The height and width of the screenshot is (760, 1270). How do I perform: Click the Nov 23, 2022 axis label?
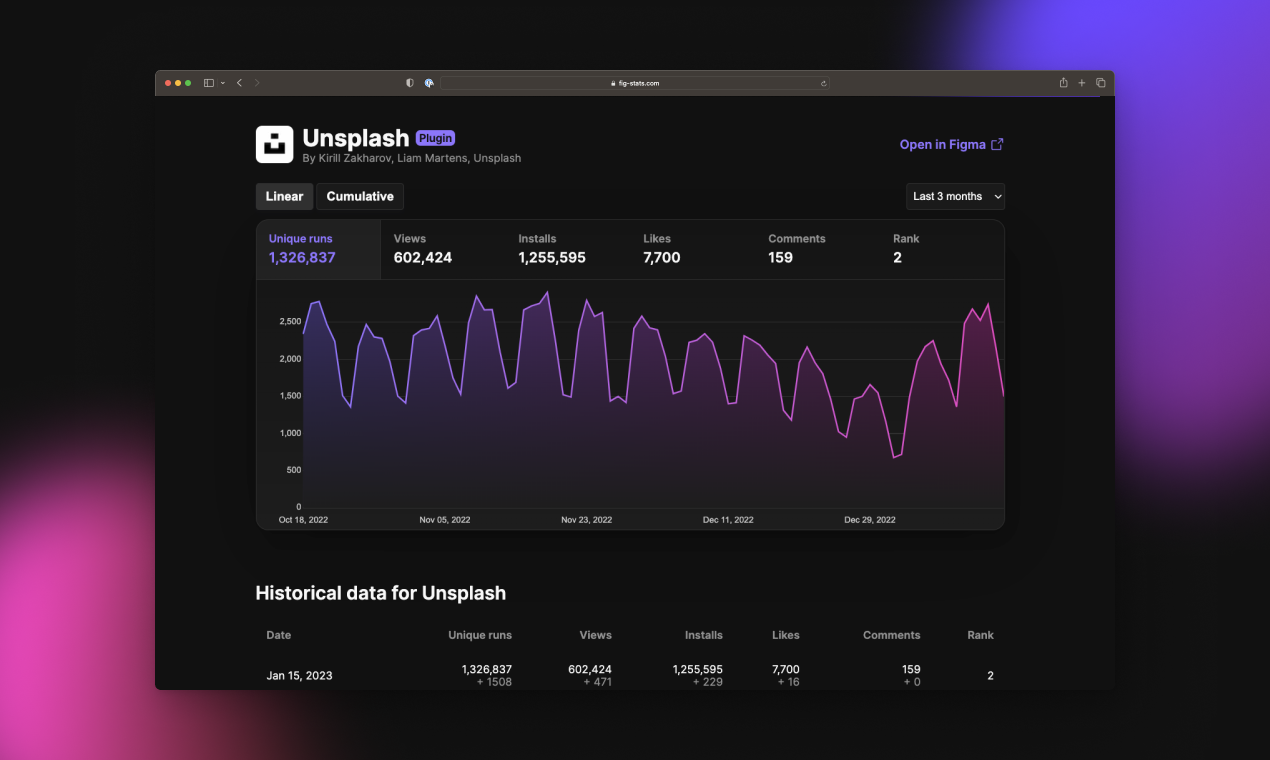587,520
